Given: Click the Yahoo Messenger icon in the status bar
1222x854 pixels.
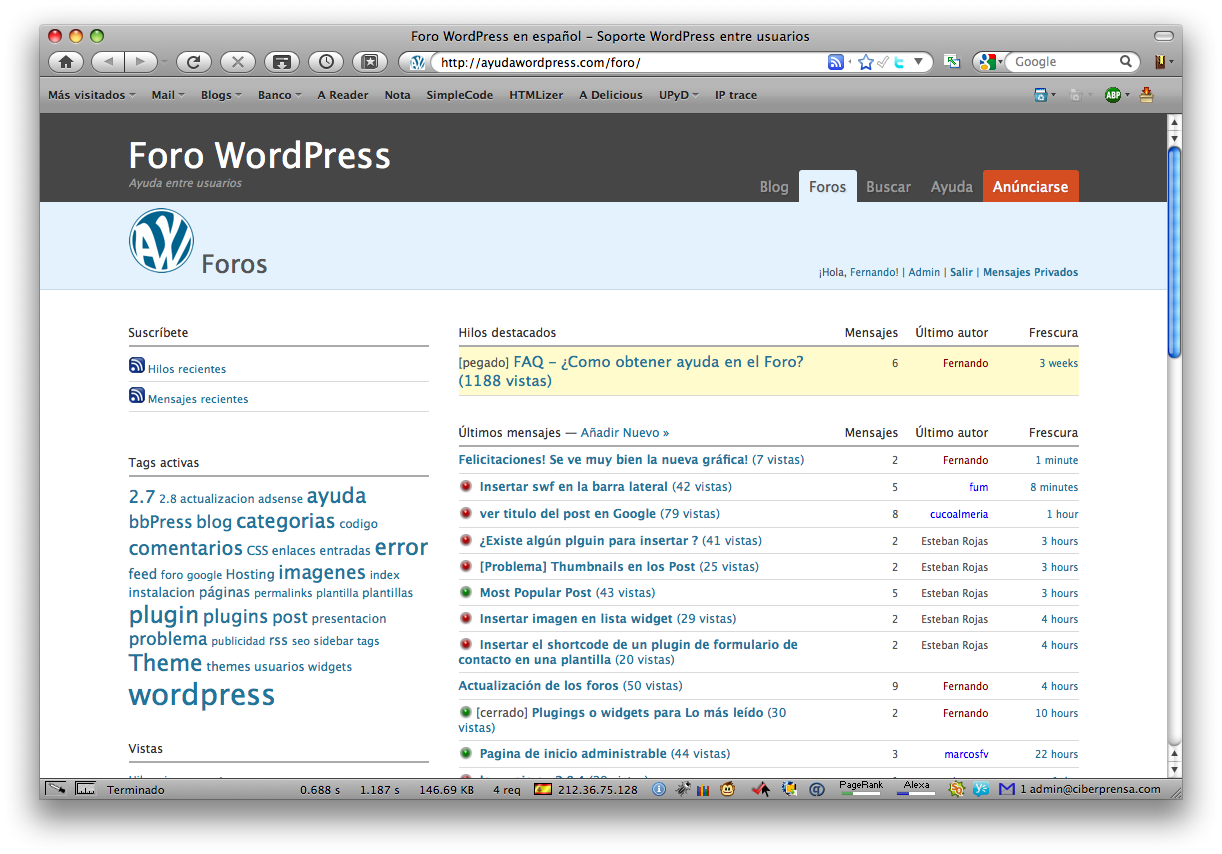Looking at the screenshot, I should [980, 789].
